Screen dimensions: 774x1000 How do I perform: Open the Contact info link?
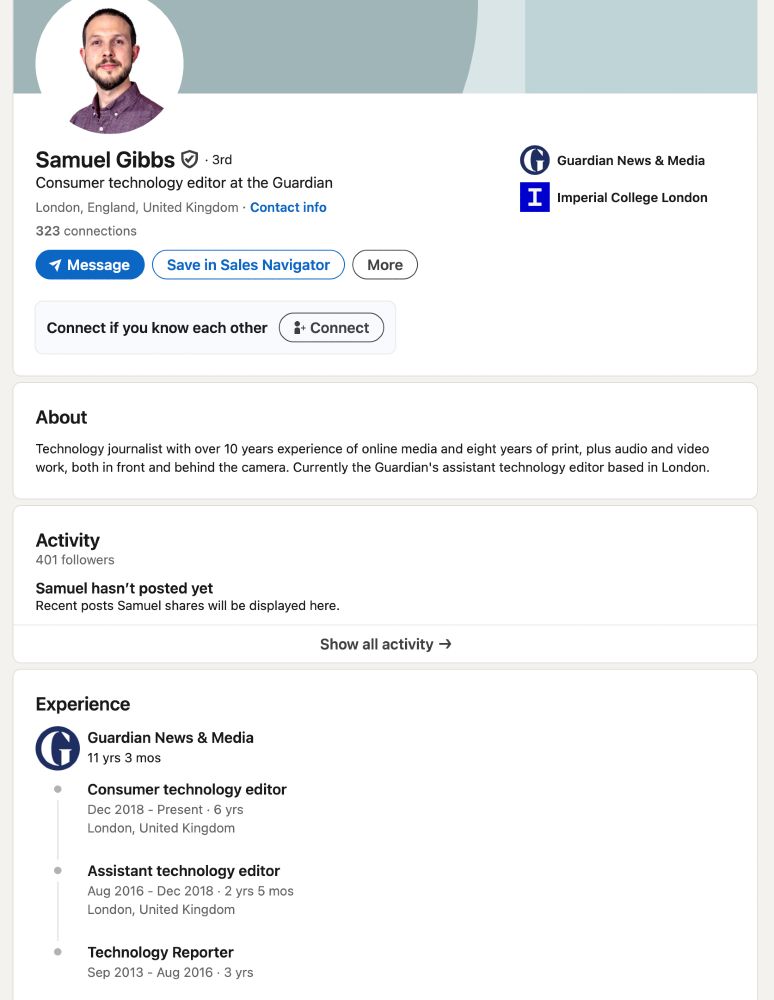(288, 207)
